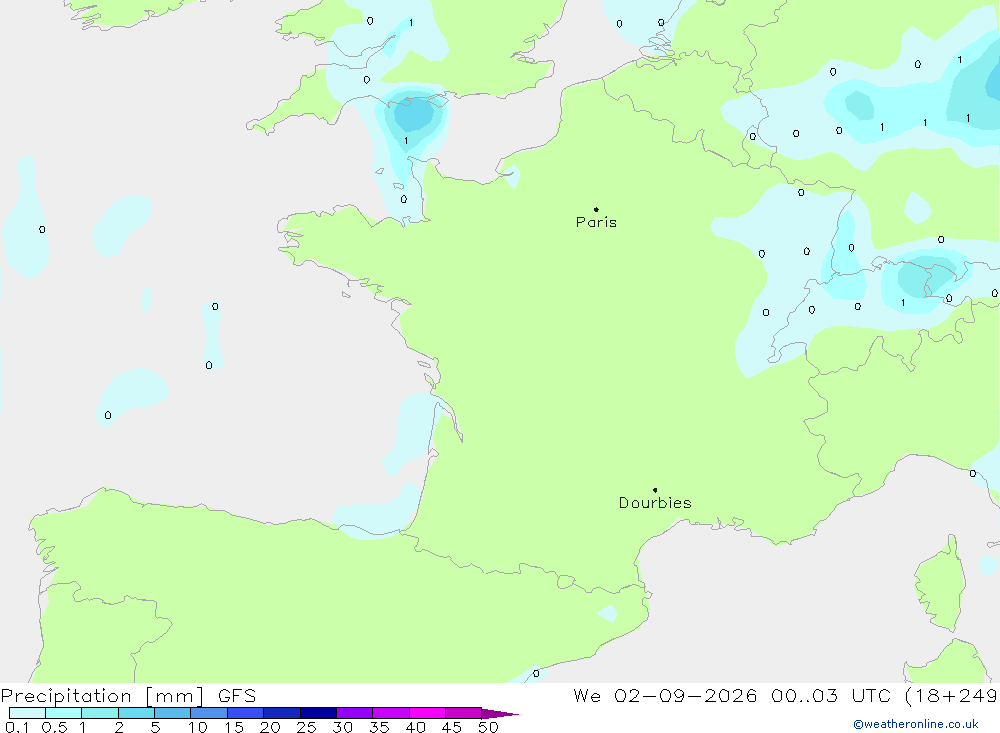The image size is (1000, 733).
Task: Click the 'GFS' model label
Action: pyautogui.click(x=237, y=696)
